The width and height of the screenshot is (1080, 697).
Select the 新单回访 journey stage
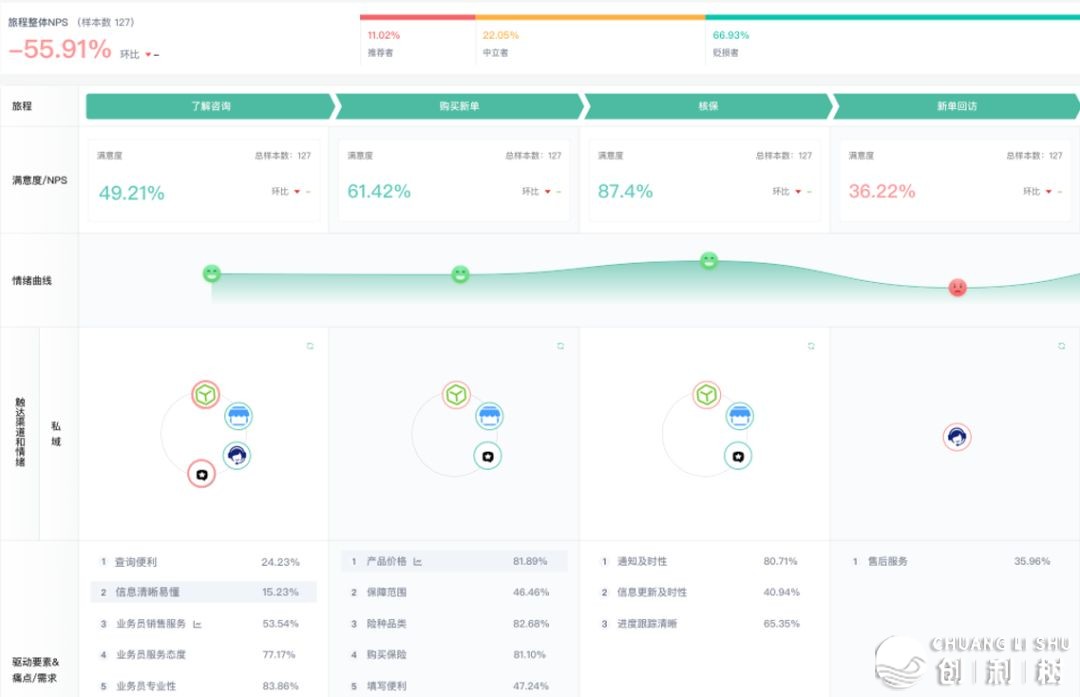pyautogui.click(x=956, y=106)
